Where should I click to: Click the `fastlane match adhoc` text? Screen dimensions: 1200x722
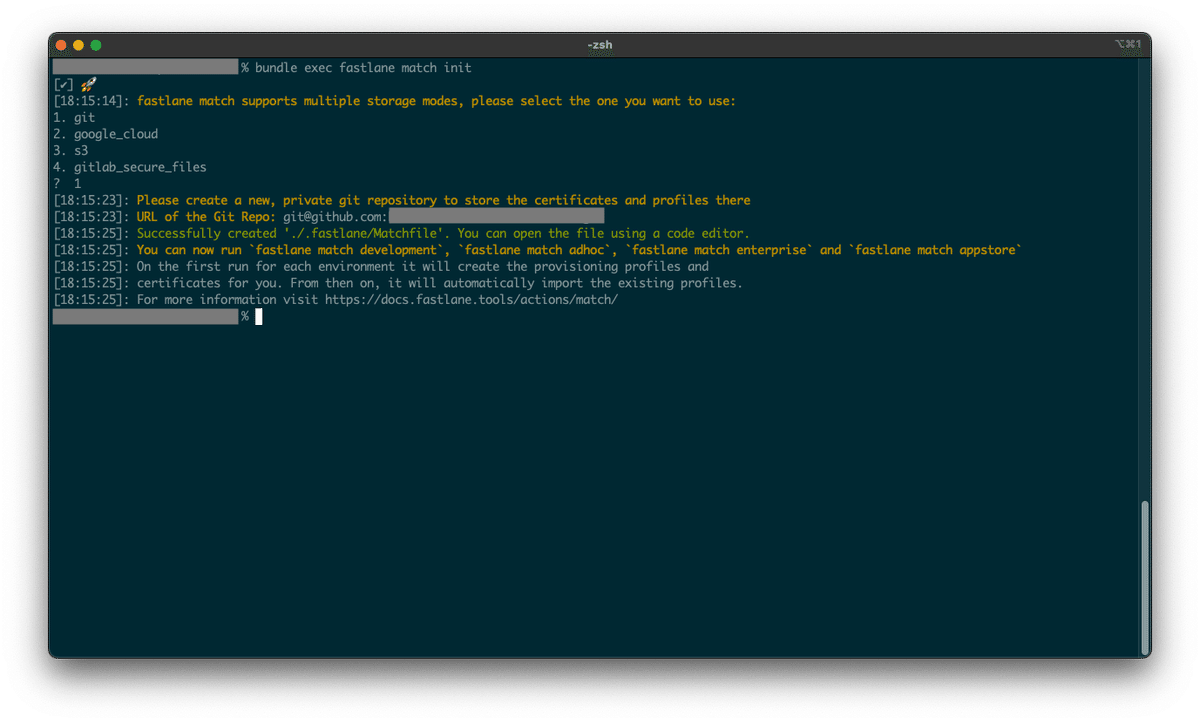(x=534, y=250)
